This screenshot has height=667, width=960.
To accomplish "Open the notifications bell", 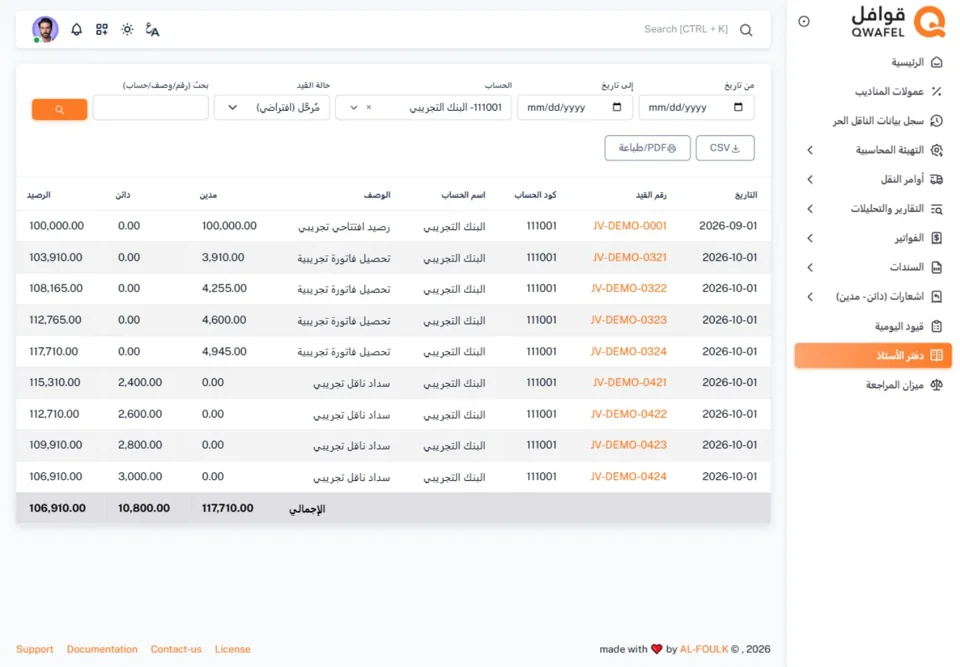I will coord(77,29).
